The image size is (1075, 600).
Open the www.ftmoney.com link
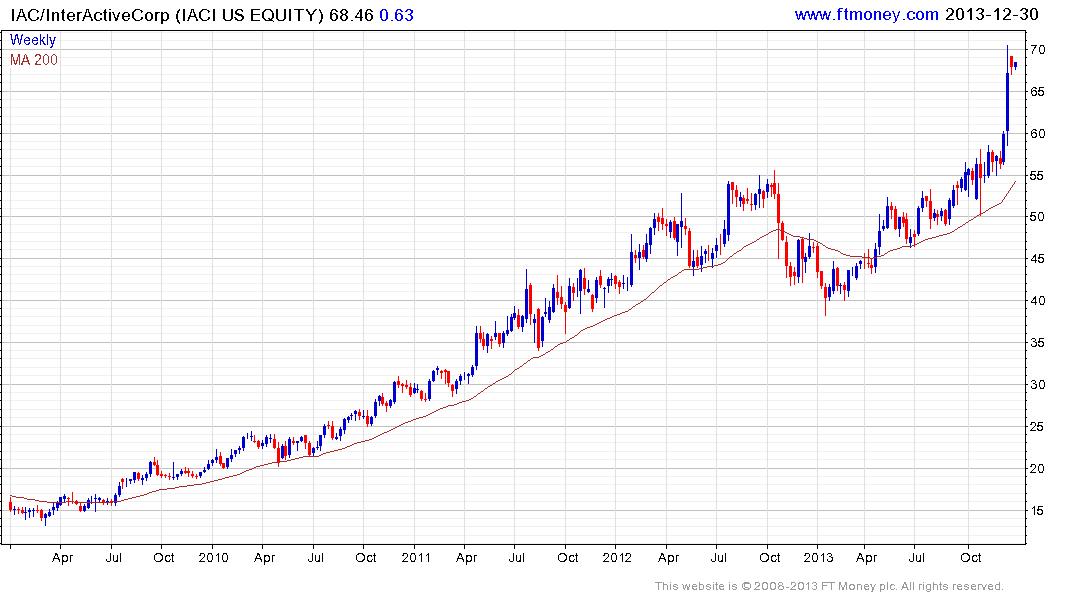tap(866, 14)
